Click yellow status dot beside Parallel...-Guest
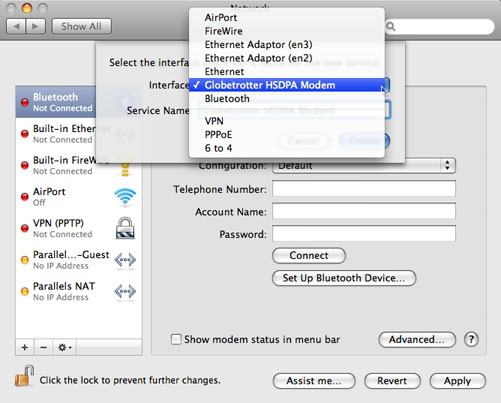 [x=25, y=260]
